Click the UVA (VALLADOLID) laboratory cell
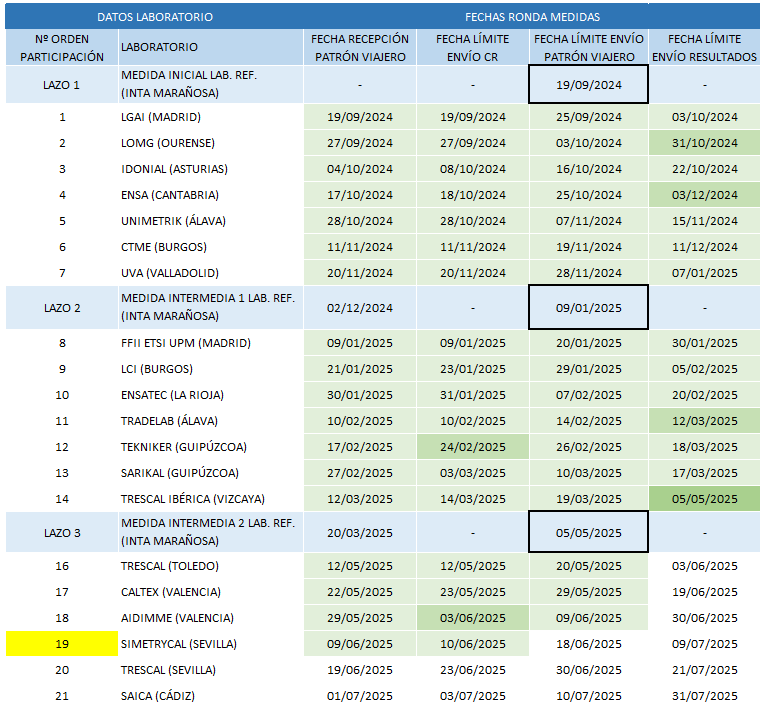760x706 pixels. pyautogui.click(x=211, y=273)
